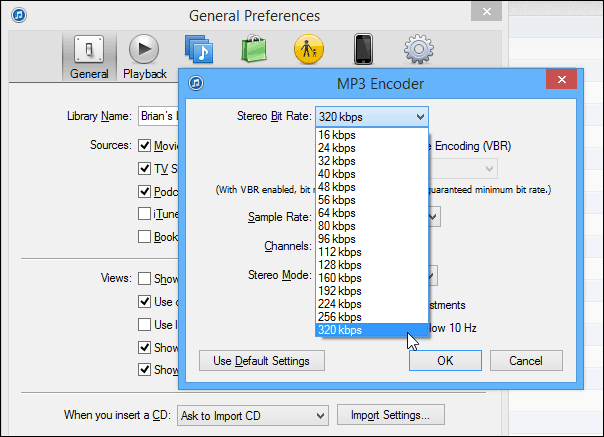Choose 80 kbps from the list
The width and height of the screenshot is (604, 437).
372,226
